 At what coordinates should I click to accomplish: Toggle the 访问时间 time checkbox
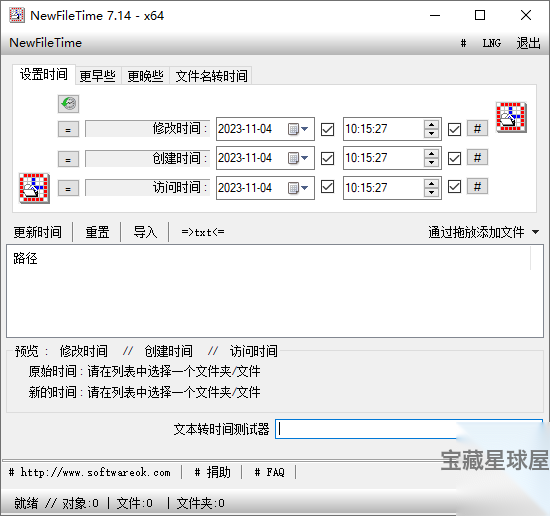point(455,187)
